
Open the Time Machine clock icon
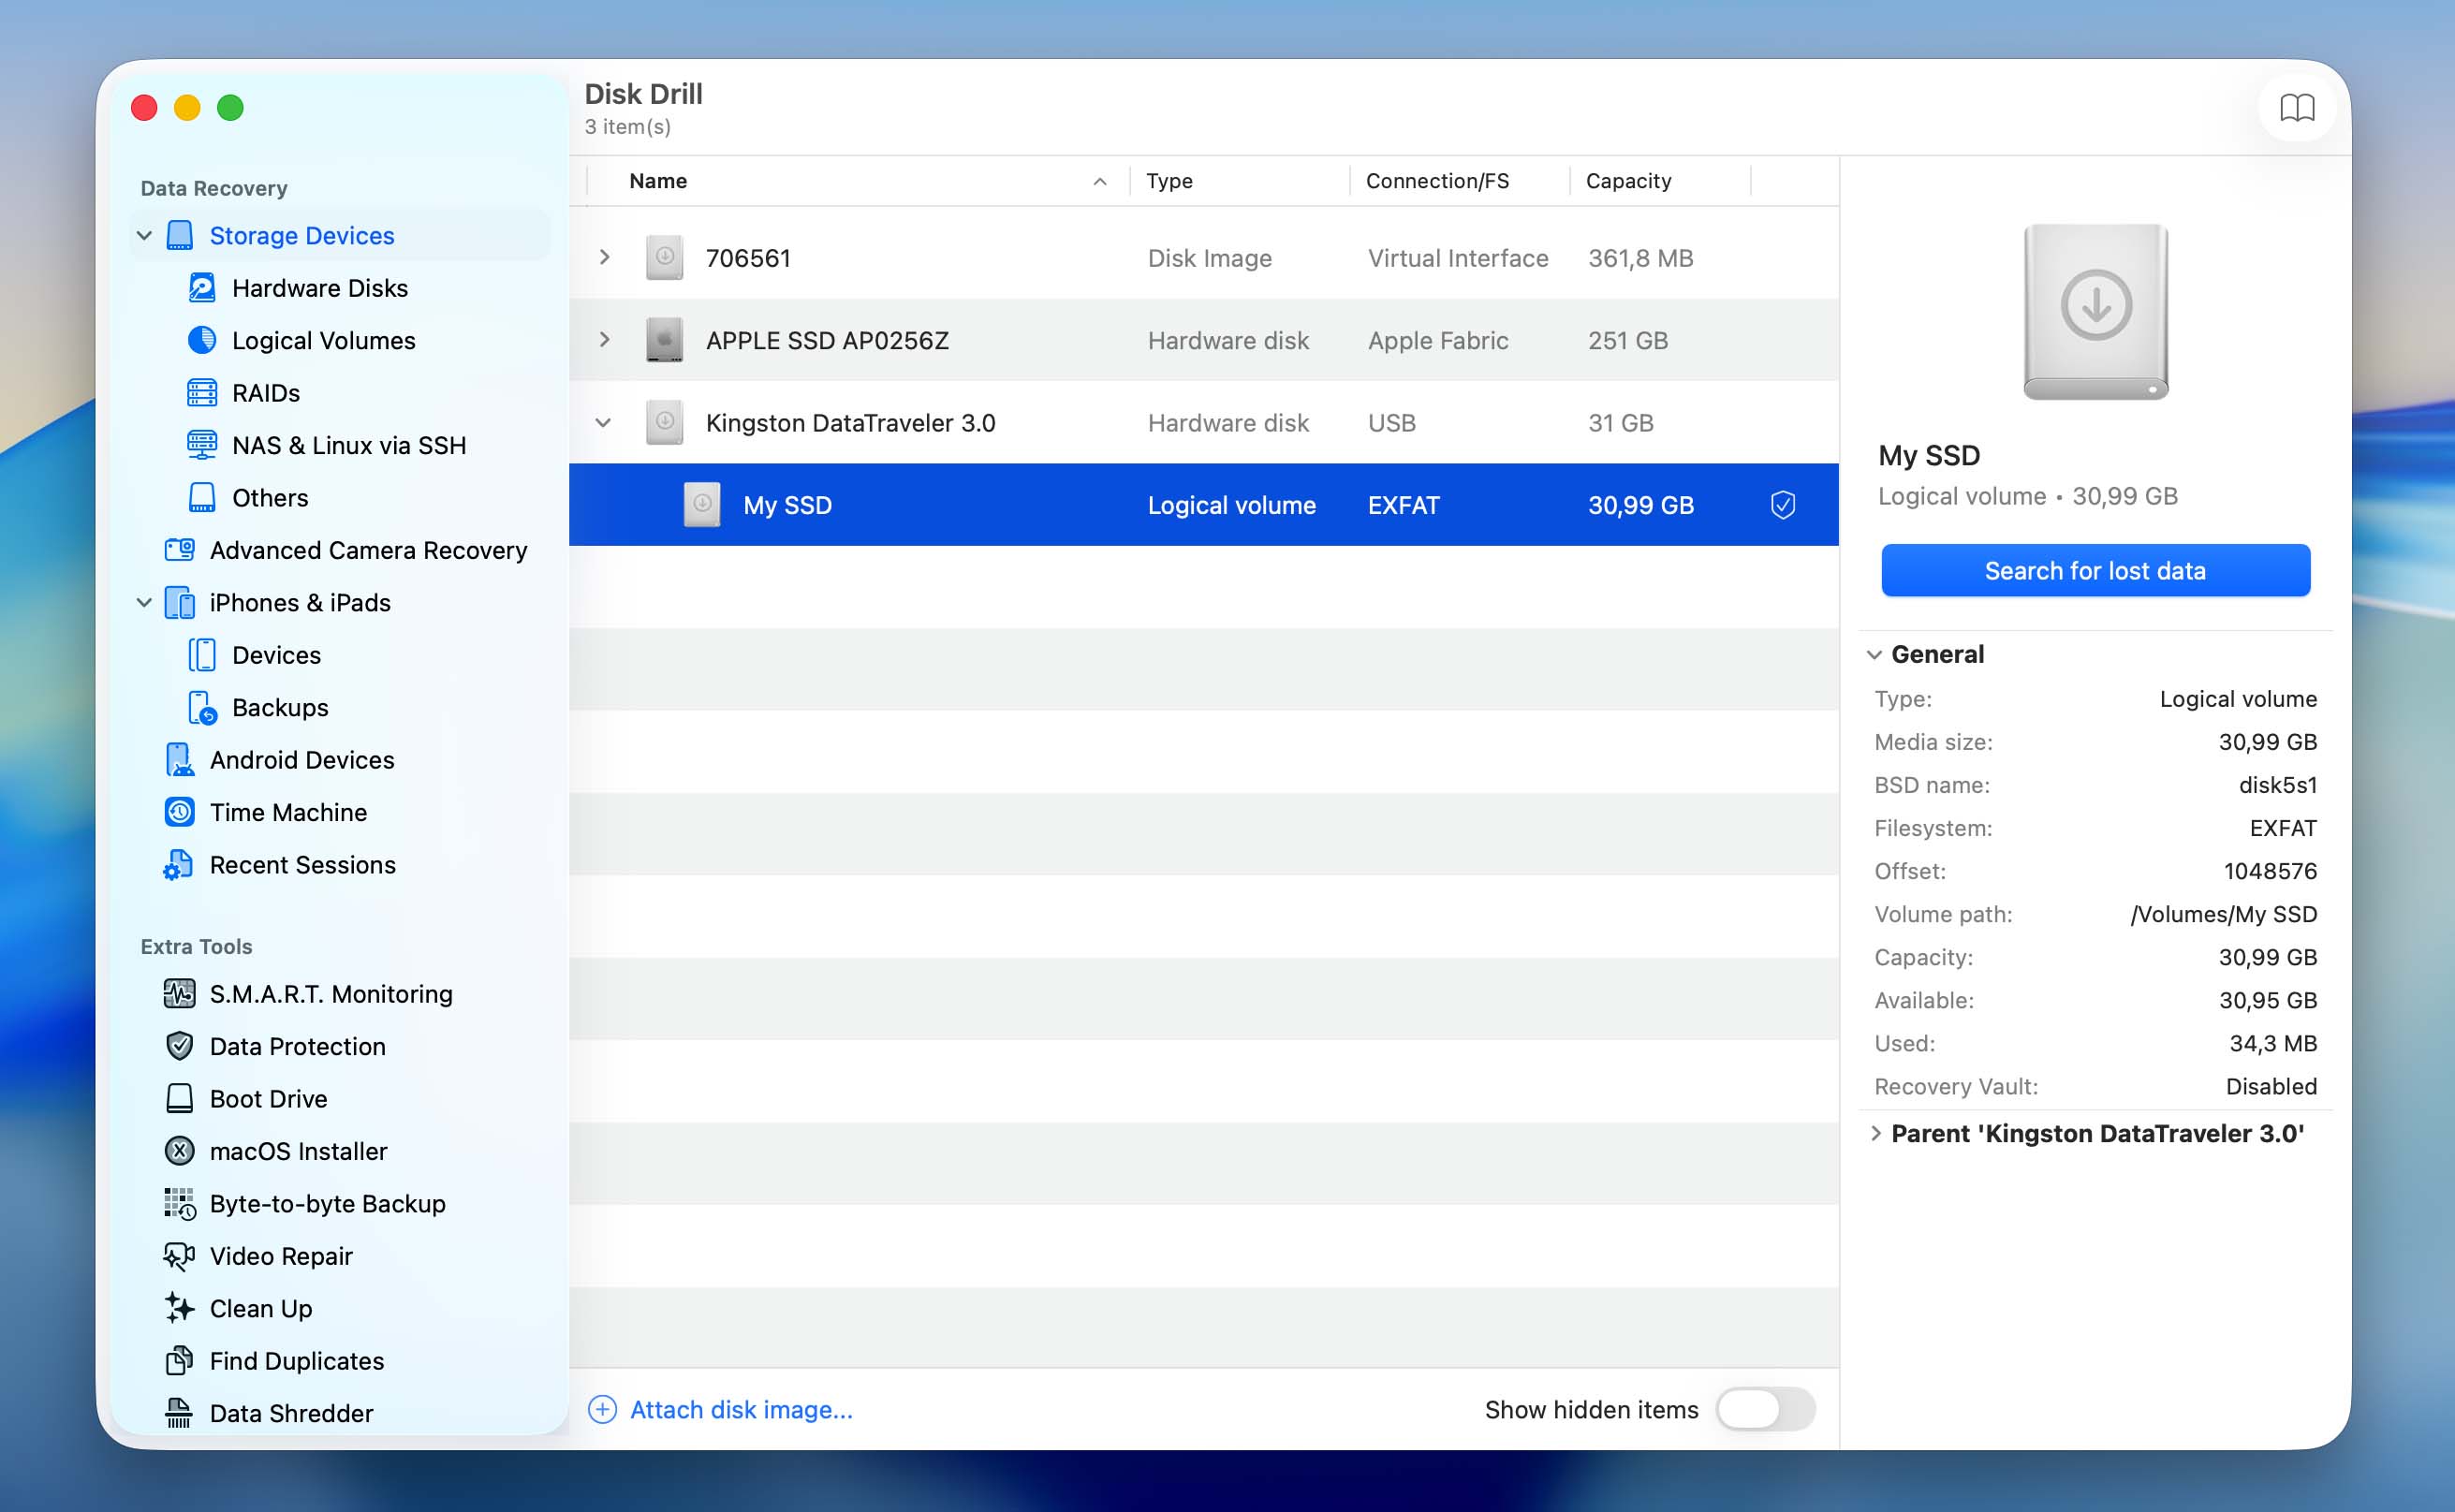(x=180, y=812)
